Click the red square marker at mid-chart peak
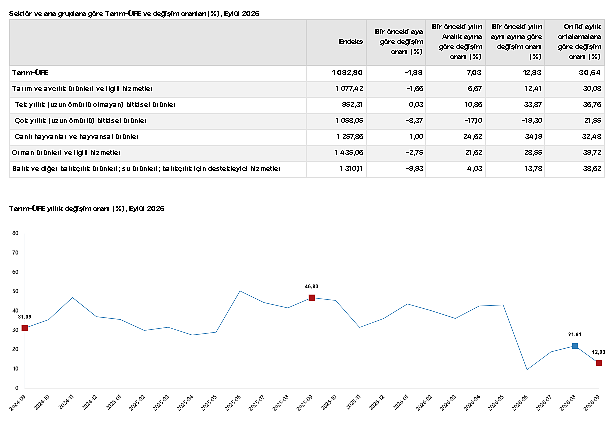615x424 pixels. point(312,298)
